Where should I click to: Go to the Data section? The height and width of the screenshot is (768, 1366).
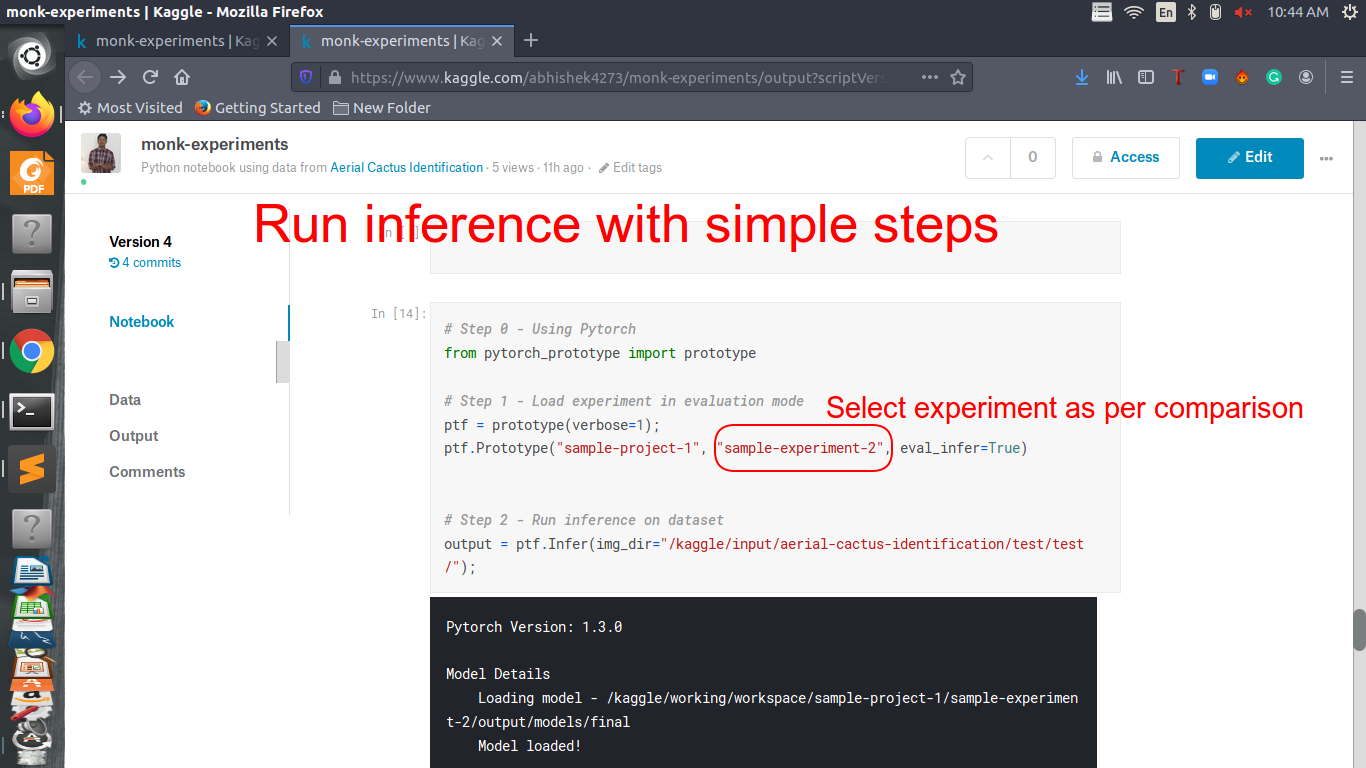[x=125, y=400]
